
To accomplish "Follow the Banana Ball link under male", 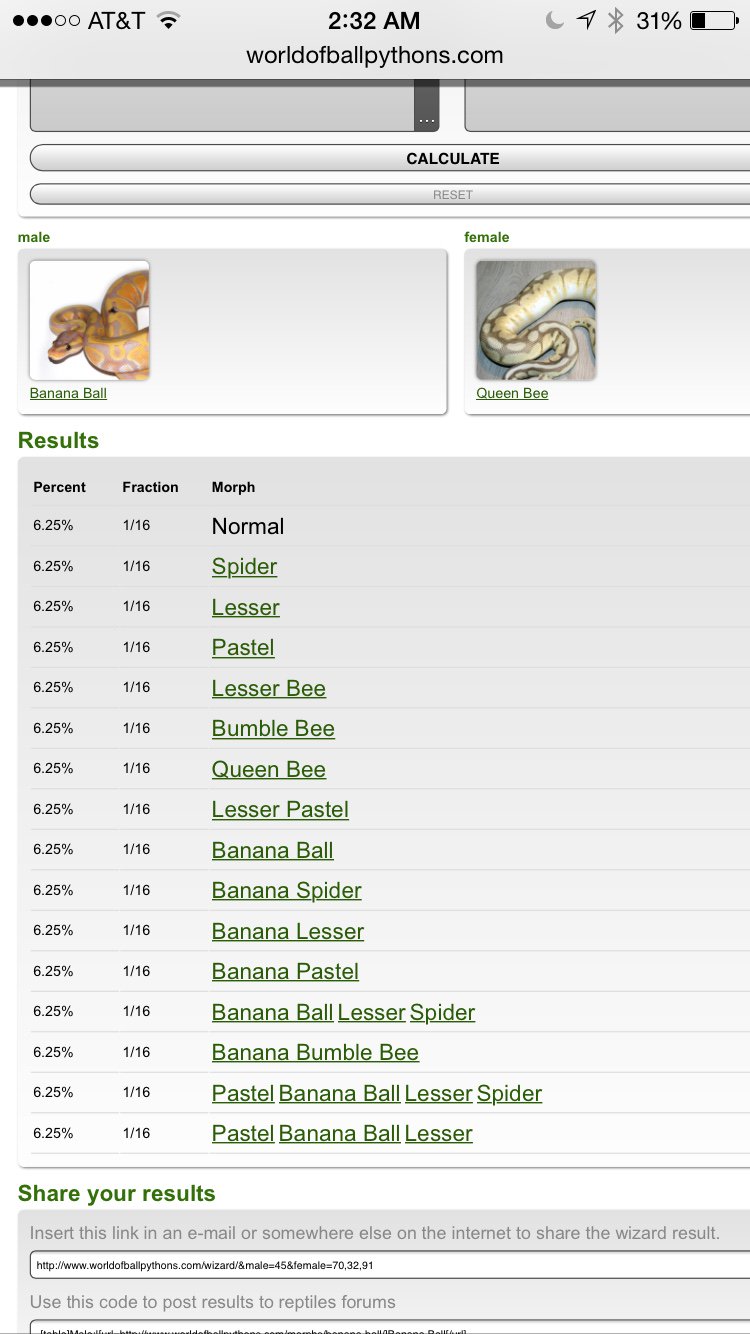I will tap(68, 393).
